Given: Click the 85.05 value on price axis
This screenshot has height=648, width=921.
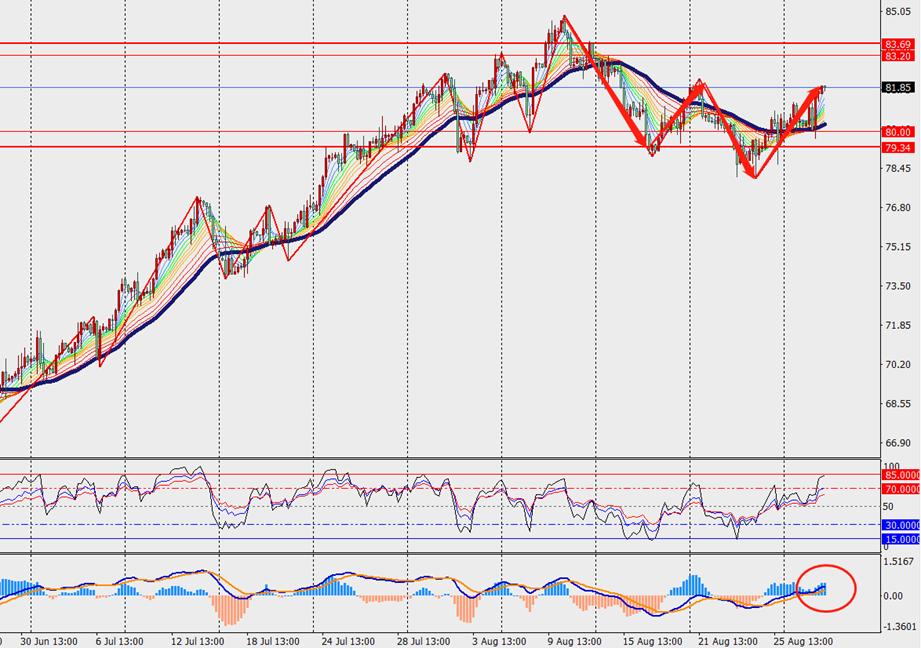Looking at the screenshot, I should (x=897, y=12).
